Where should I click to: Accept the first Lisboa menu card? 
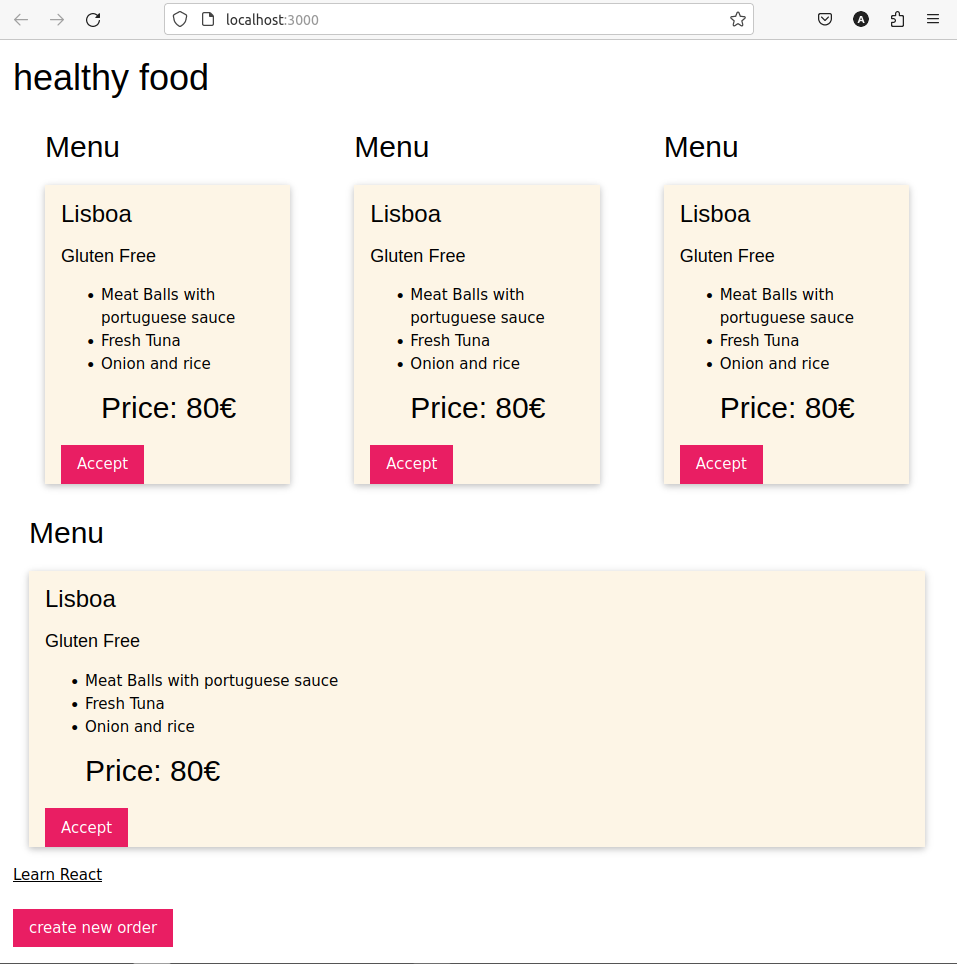point(102,464)
